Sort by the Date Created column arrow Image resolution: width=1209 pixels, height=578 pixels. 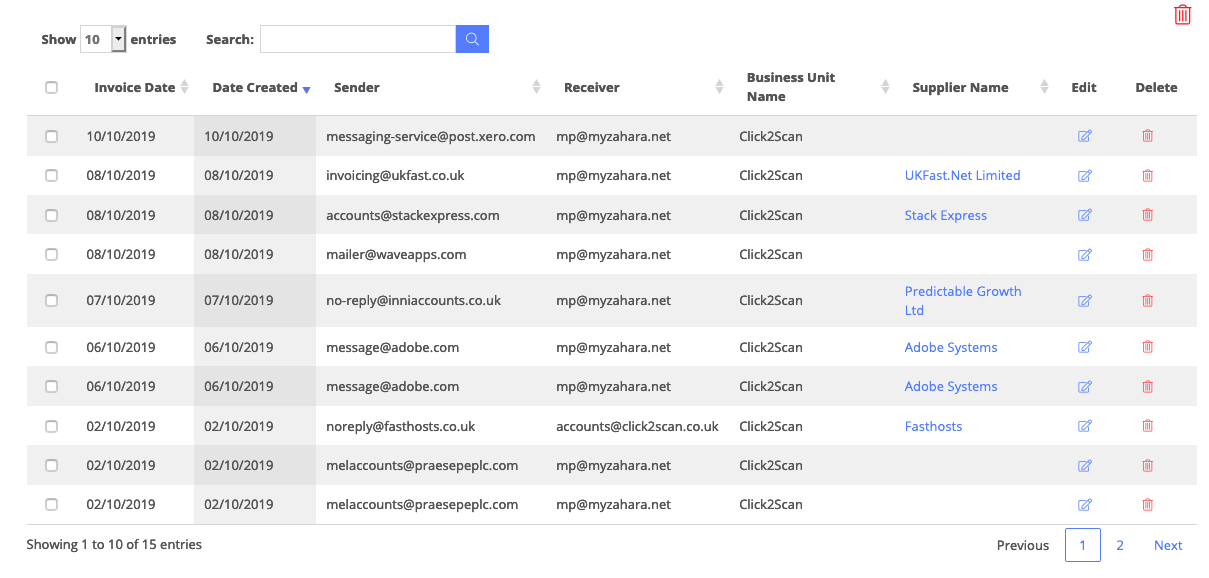tap(306, 90)
